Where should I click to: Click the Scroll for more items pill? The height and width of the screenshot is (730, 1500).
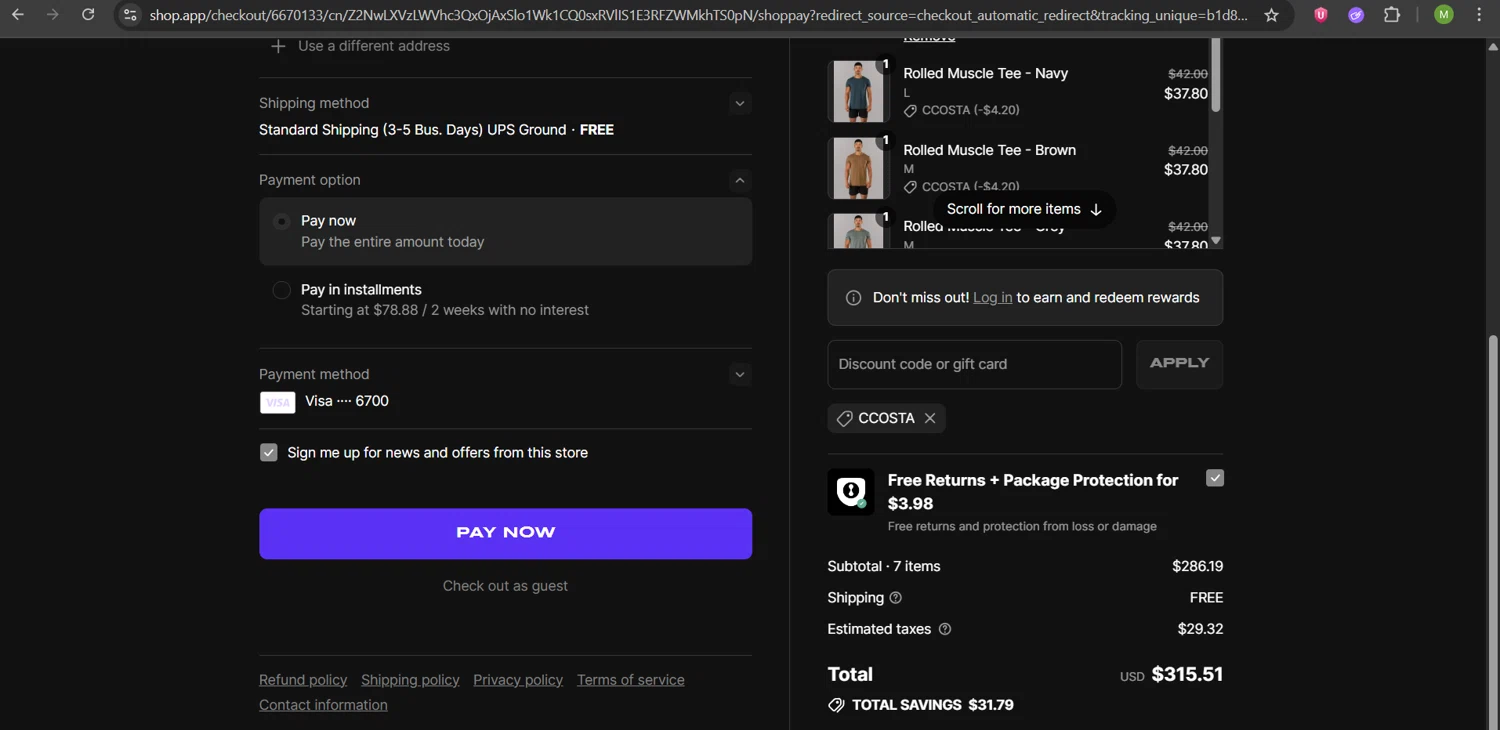(1024, 209)
